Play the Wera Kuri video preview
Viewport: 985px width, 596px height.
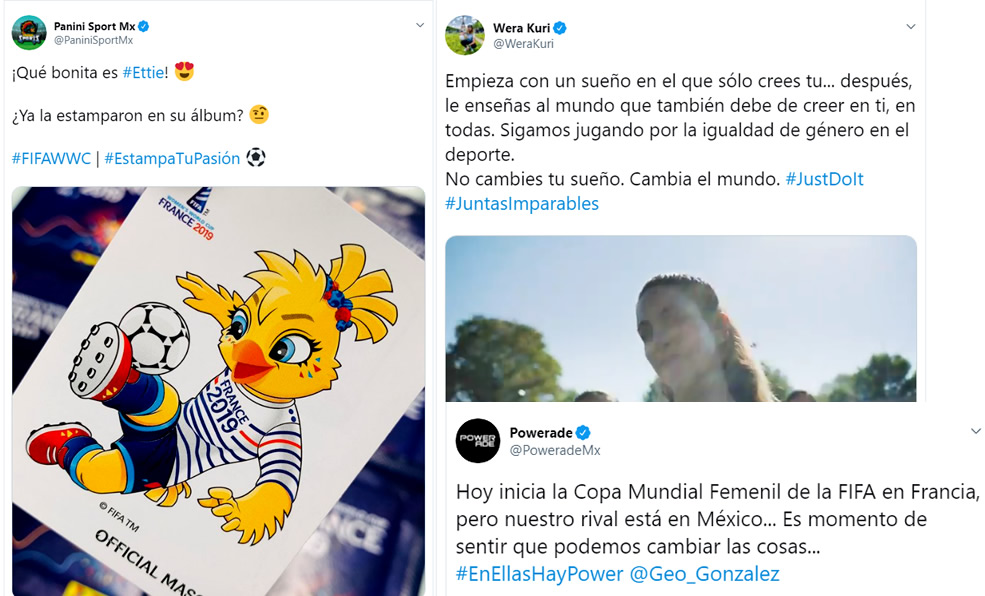click(x=681, y=318)
